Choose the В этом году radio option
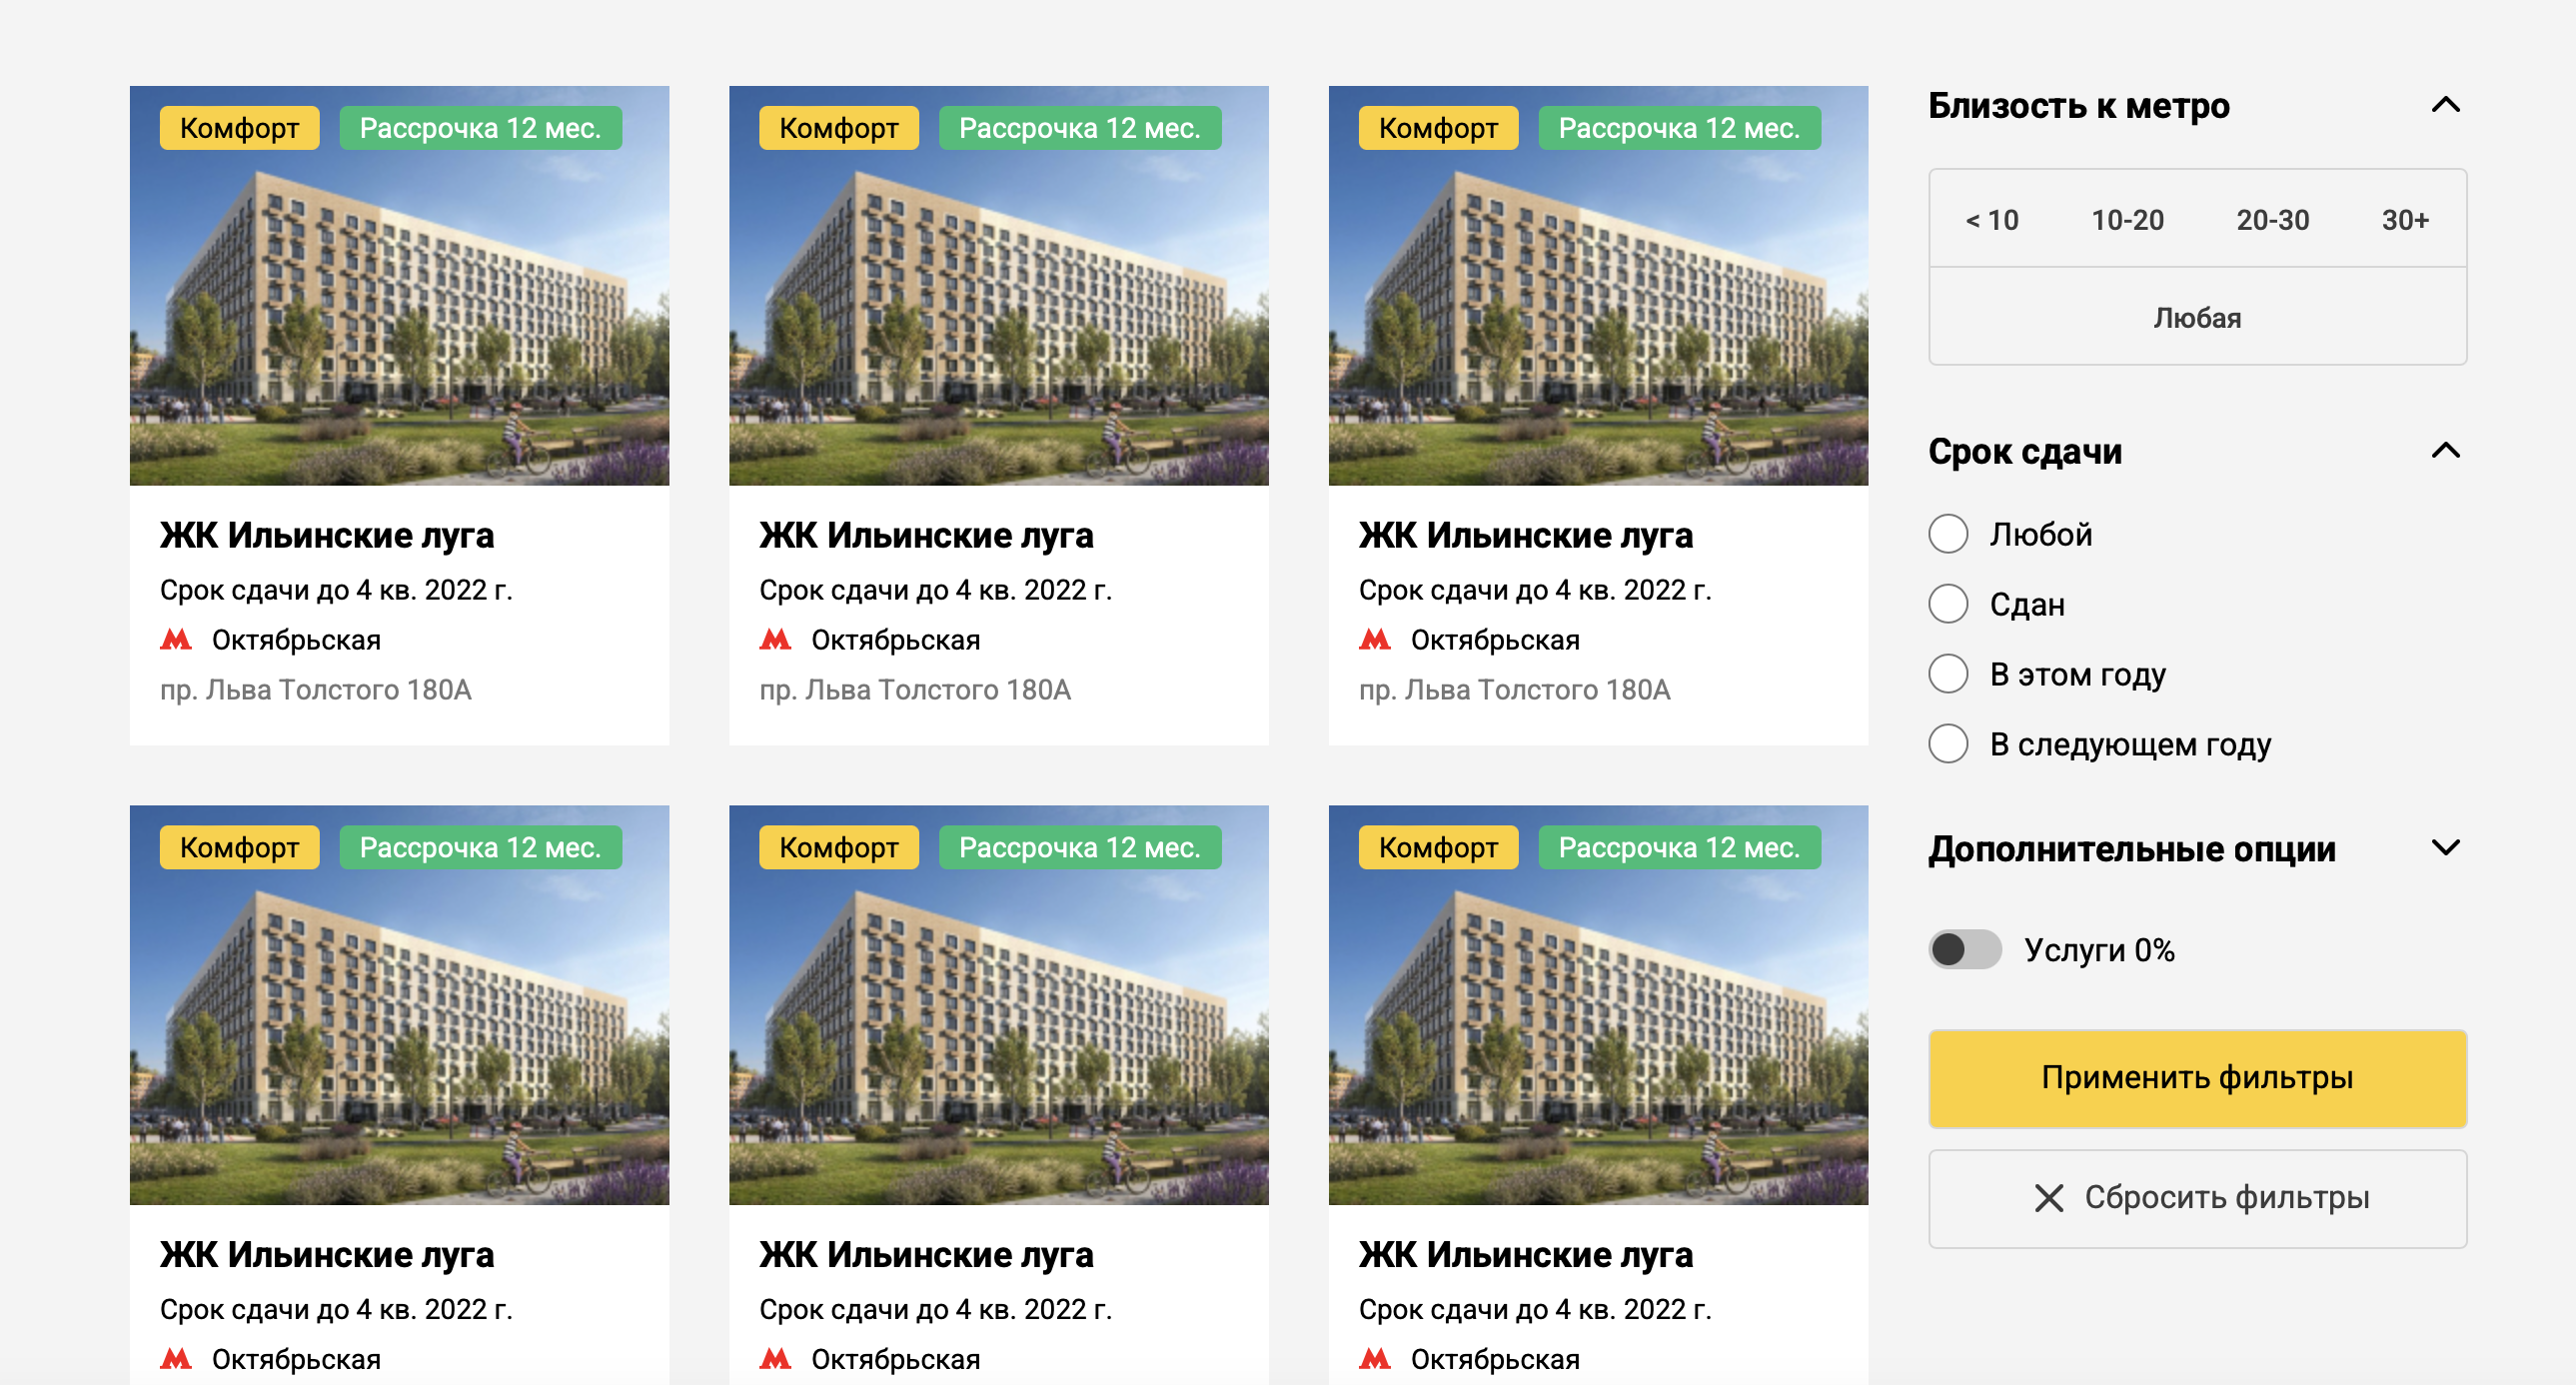This screenshot has height=1385, width=2576. coord(1948,674)
